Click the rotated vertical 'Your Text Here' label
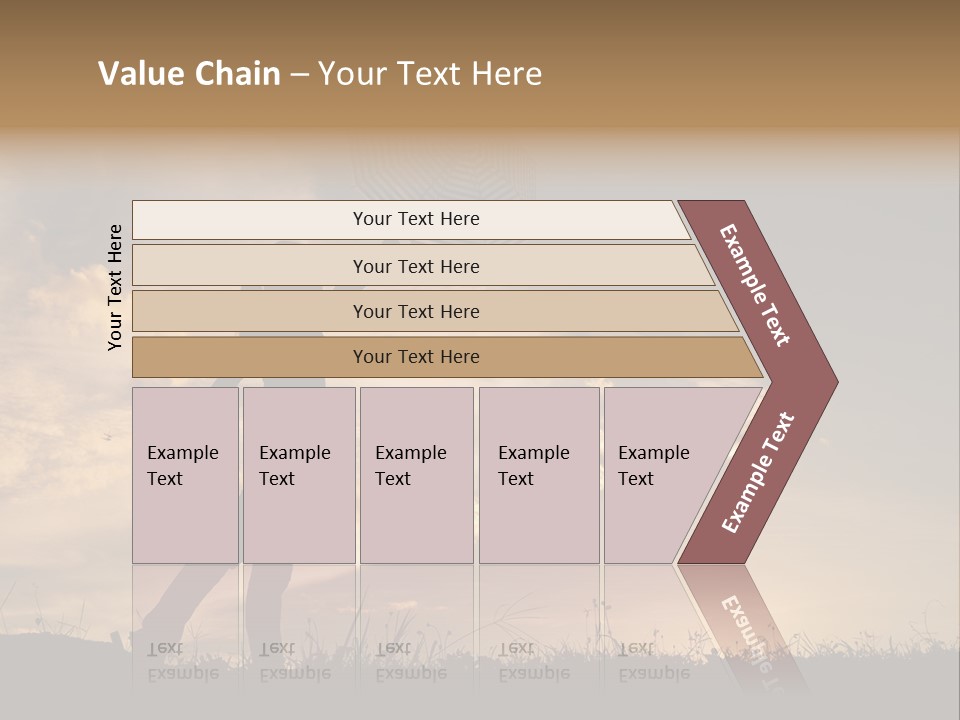The image size is (960, 720). click(115, 288)
